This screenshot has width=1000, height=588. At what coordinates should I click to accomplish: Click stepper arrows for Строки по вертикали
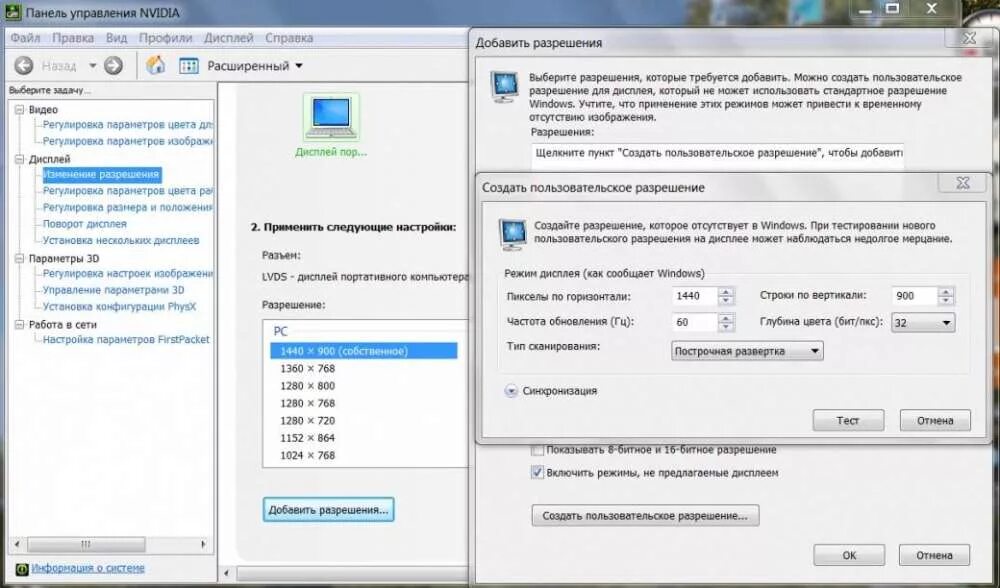(x=946, y=296)
